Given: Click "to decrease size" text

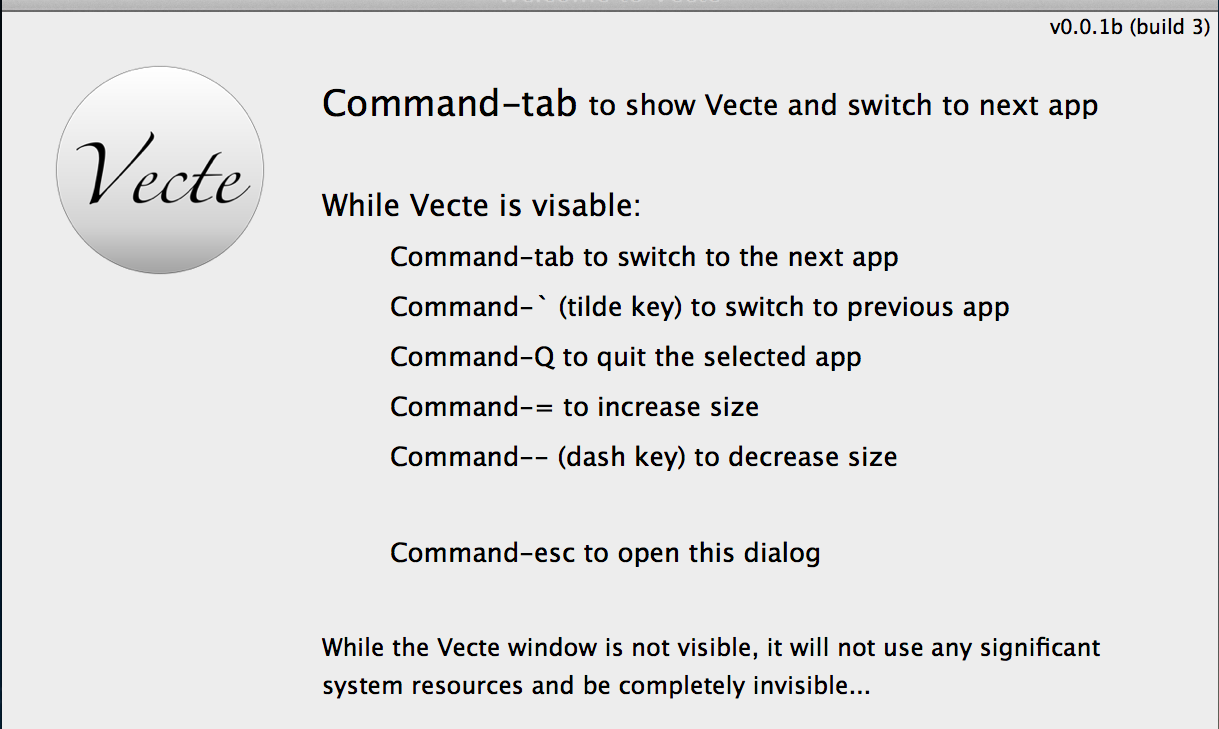Looking at the screenshot, I should tap(796, 457).
